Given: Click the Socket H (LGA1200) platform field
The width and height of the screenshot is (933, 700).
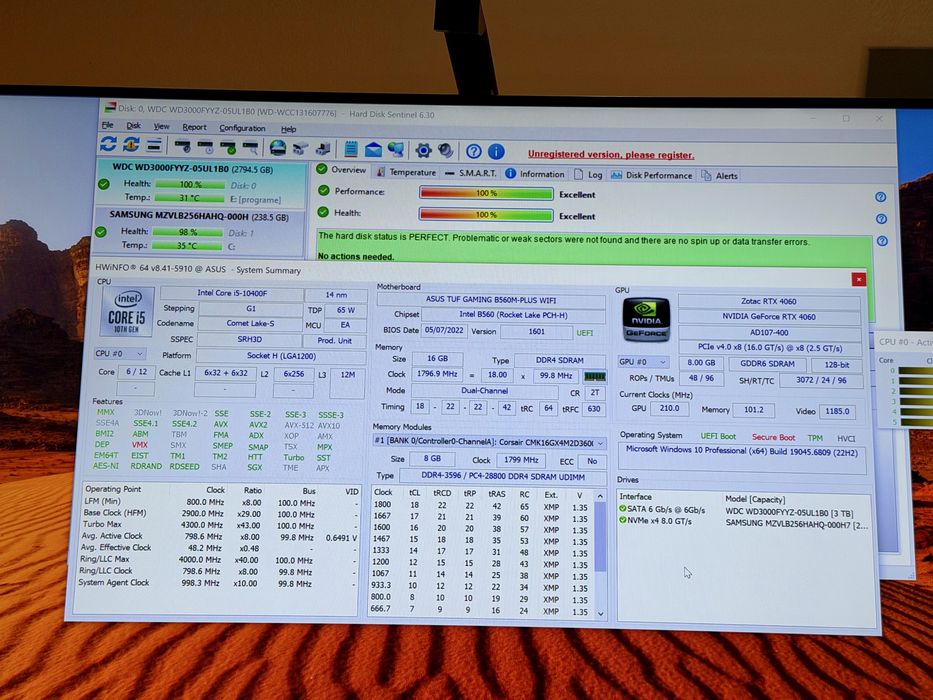Looking at the screenshot, I should (281, 356).
